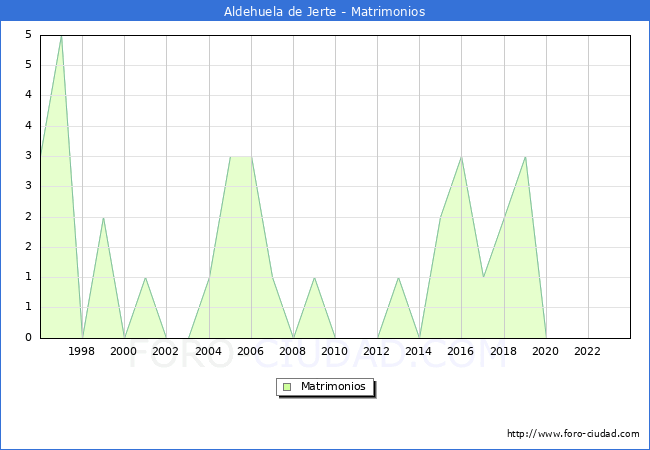The width and height of the screenshot is (650, 450).
Task: Click the 2006 x-axis label
Action: pos(250,351)
